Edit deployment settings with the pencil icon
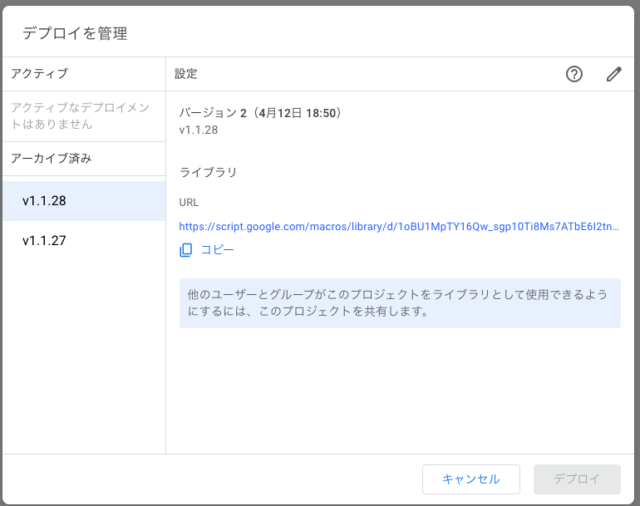 click(x=613, y=74)
